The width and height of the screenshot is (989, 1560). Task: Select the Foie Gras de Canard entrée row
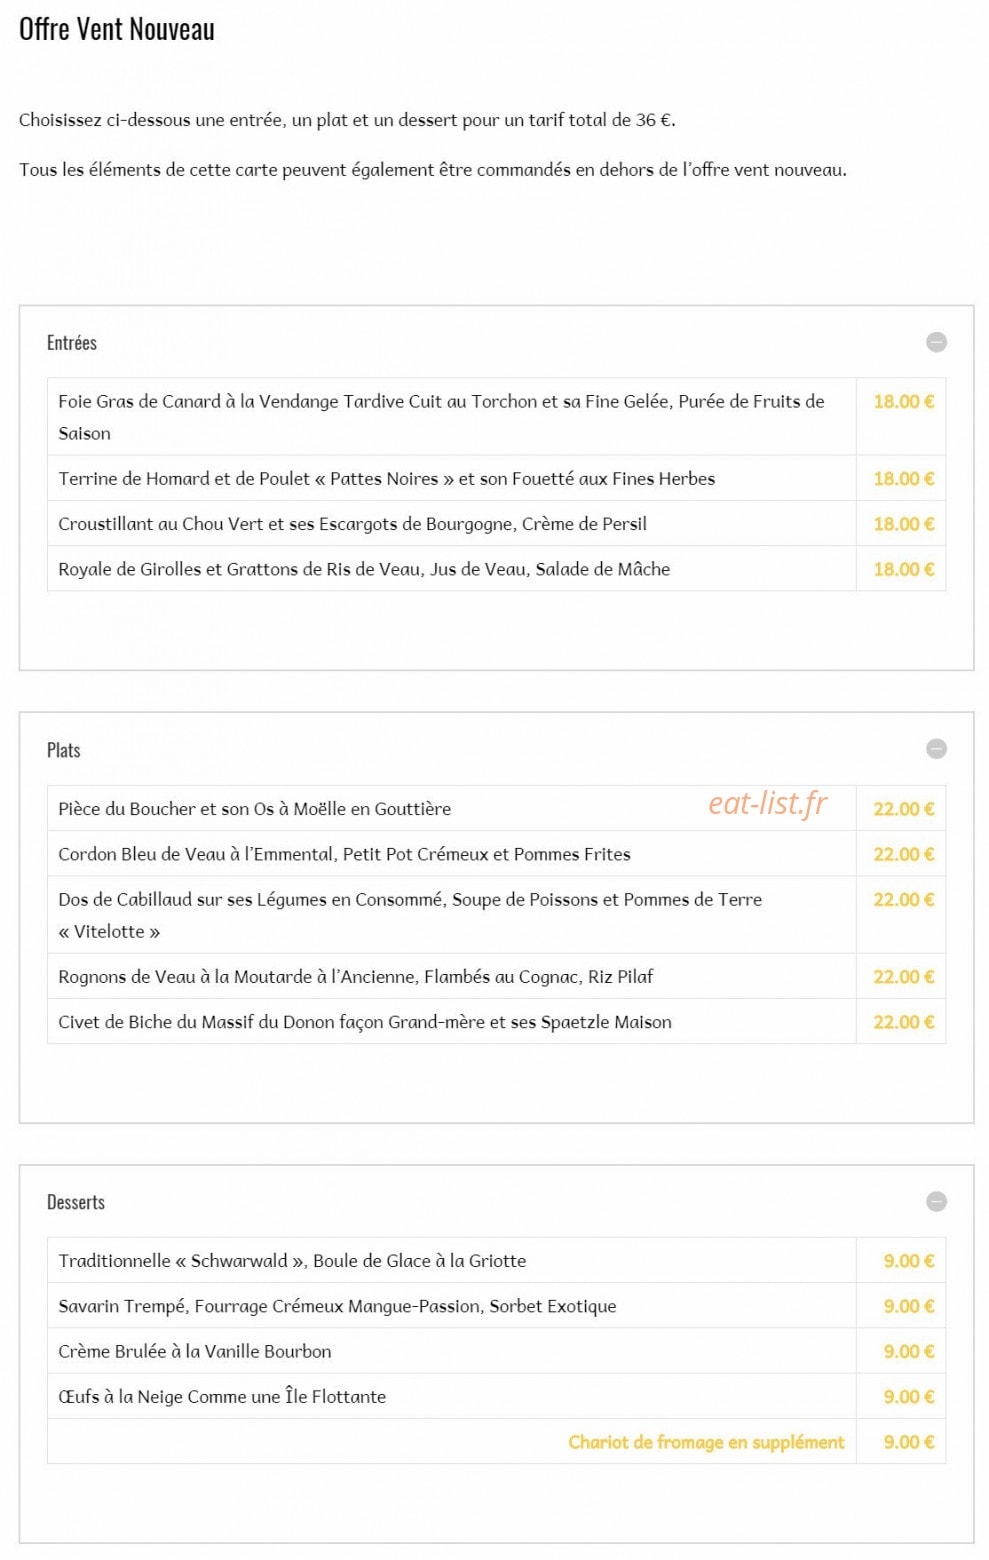pyautogui.click(x=496, y=417)
